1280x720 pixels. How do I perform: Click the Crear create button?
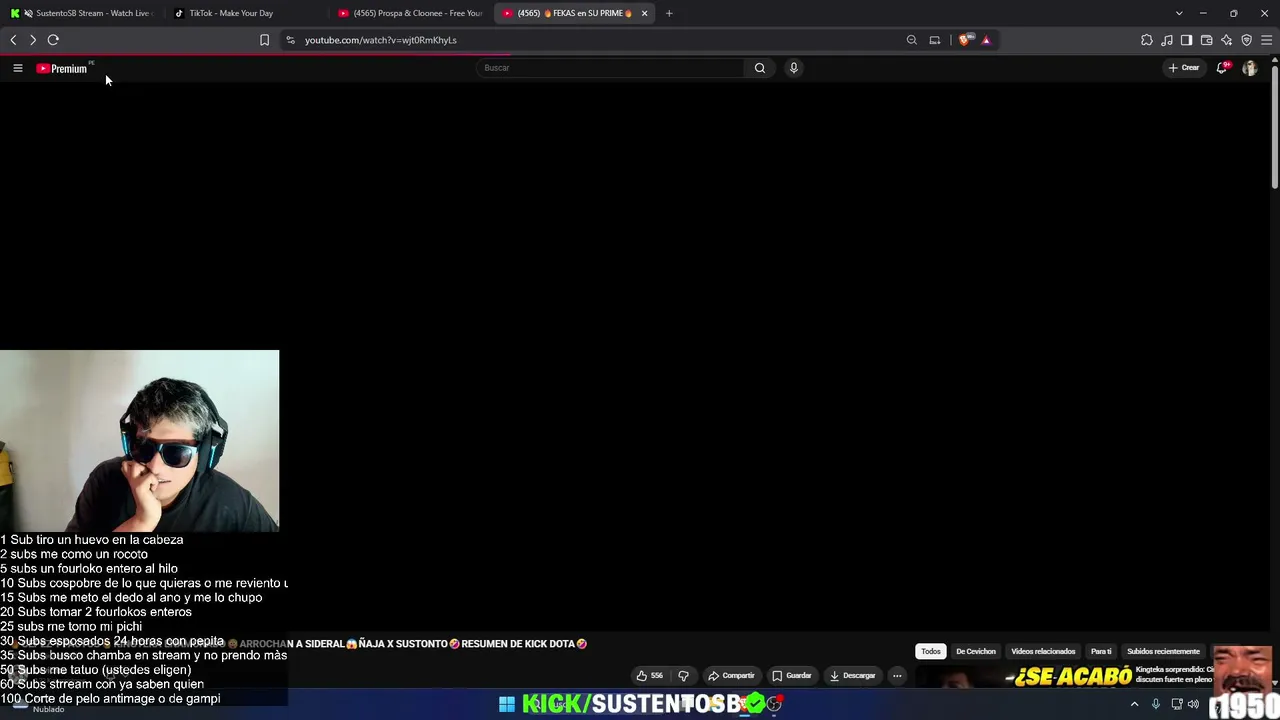pyautogui.click(x=1184, y=68)
